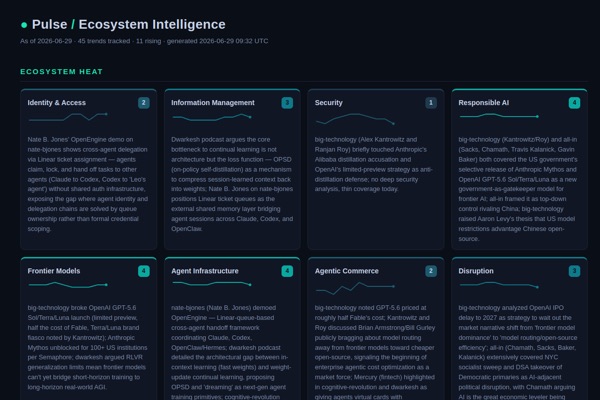
Task: Click the Security trend sparkline
Action: pyautogui.click(x=355, y=119)
